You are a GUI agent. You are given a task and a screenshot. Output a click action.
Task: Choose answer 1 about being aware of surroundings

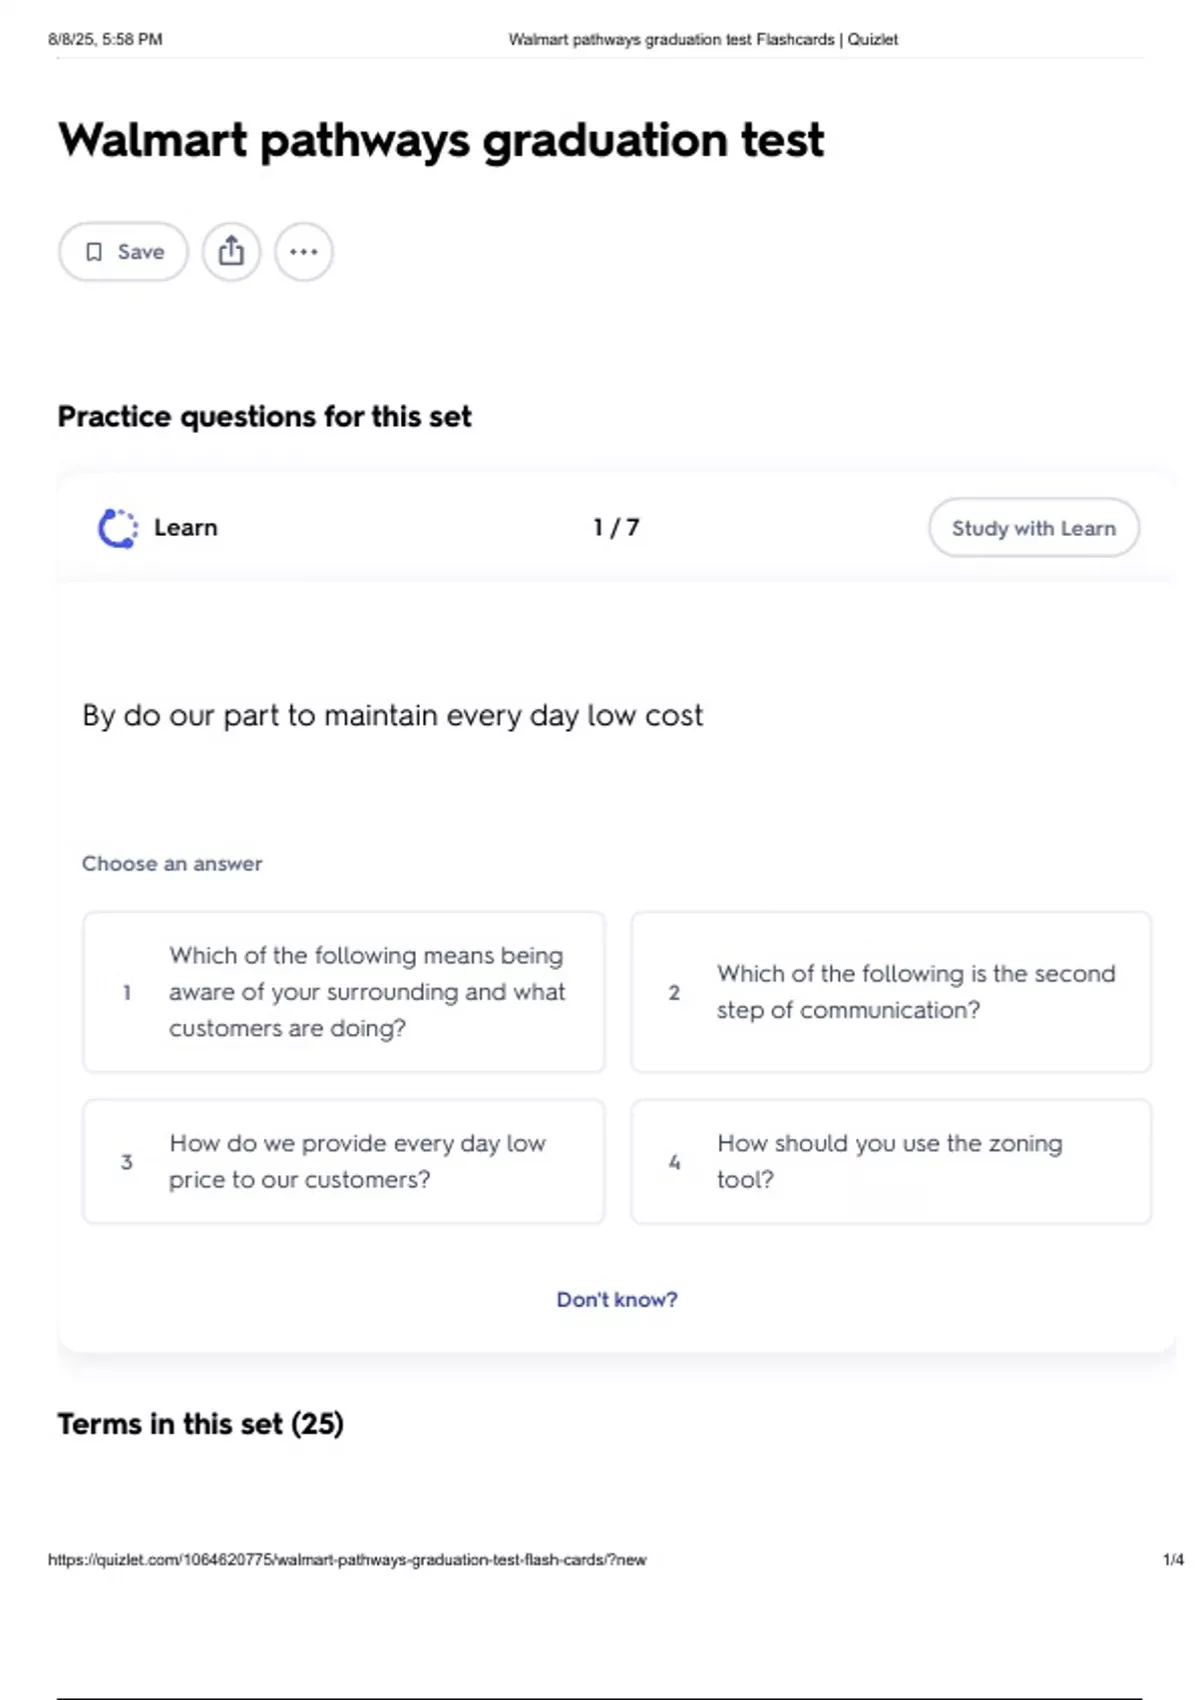(344, 992)
